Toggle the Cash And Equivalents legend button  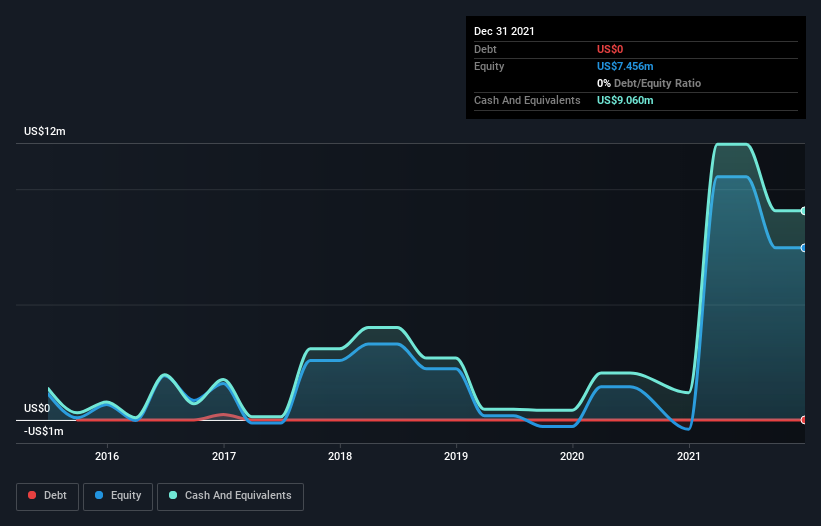[x=230, y=496]
